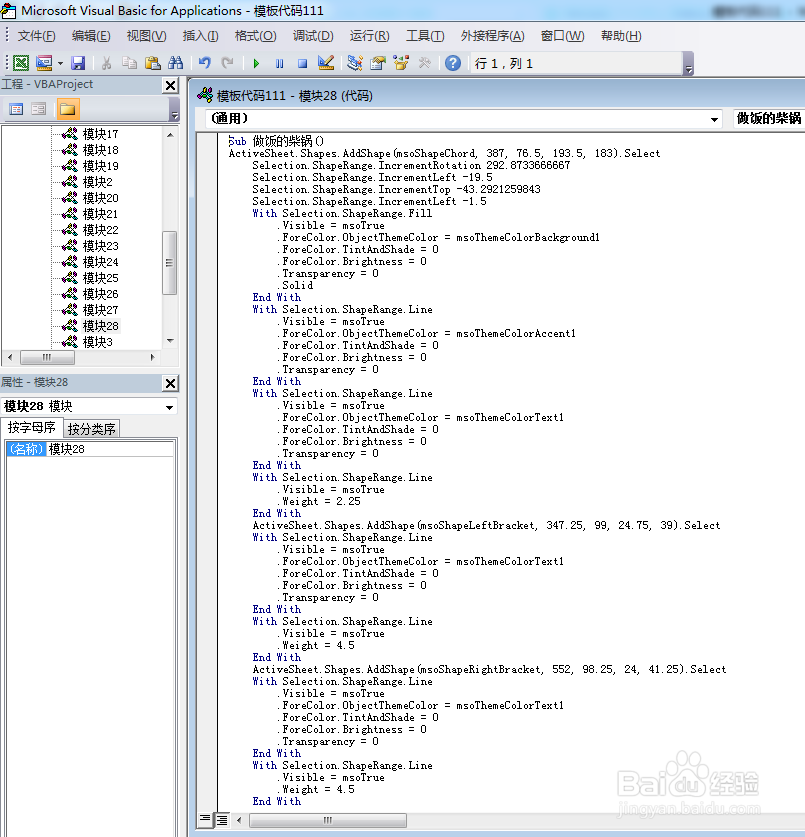Click the View Code icon in project panel
Screen dimensions: 805x837
[x=17, y=109]
